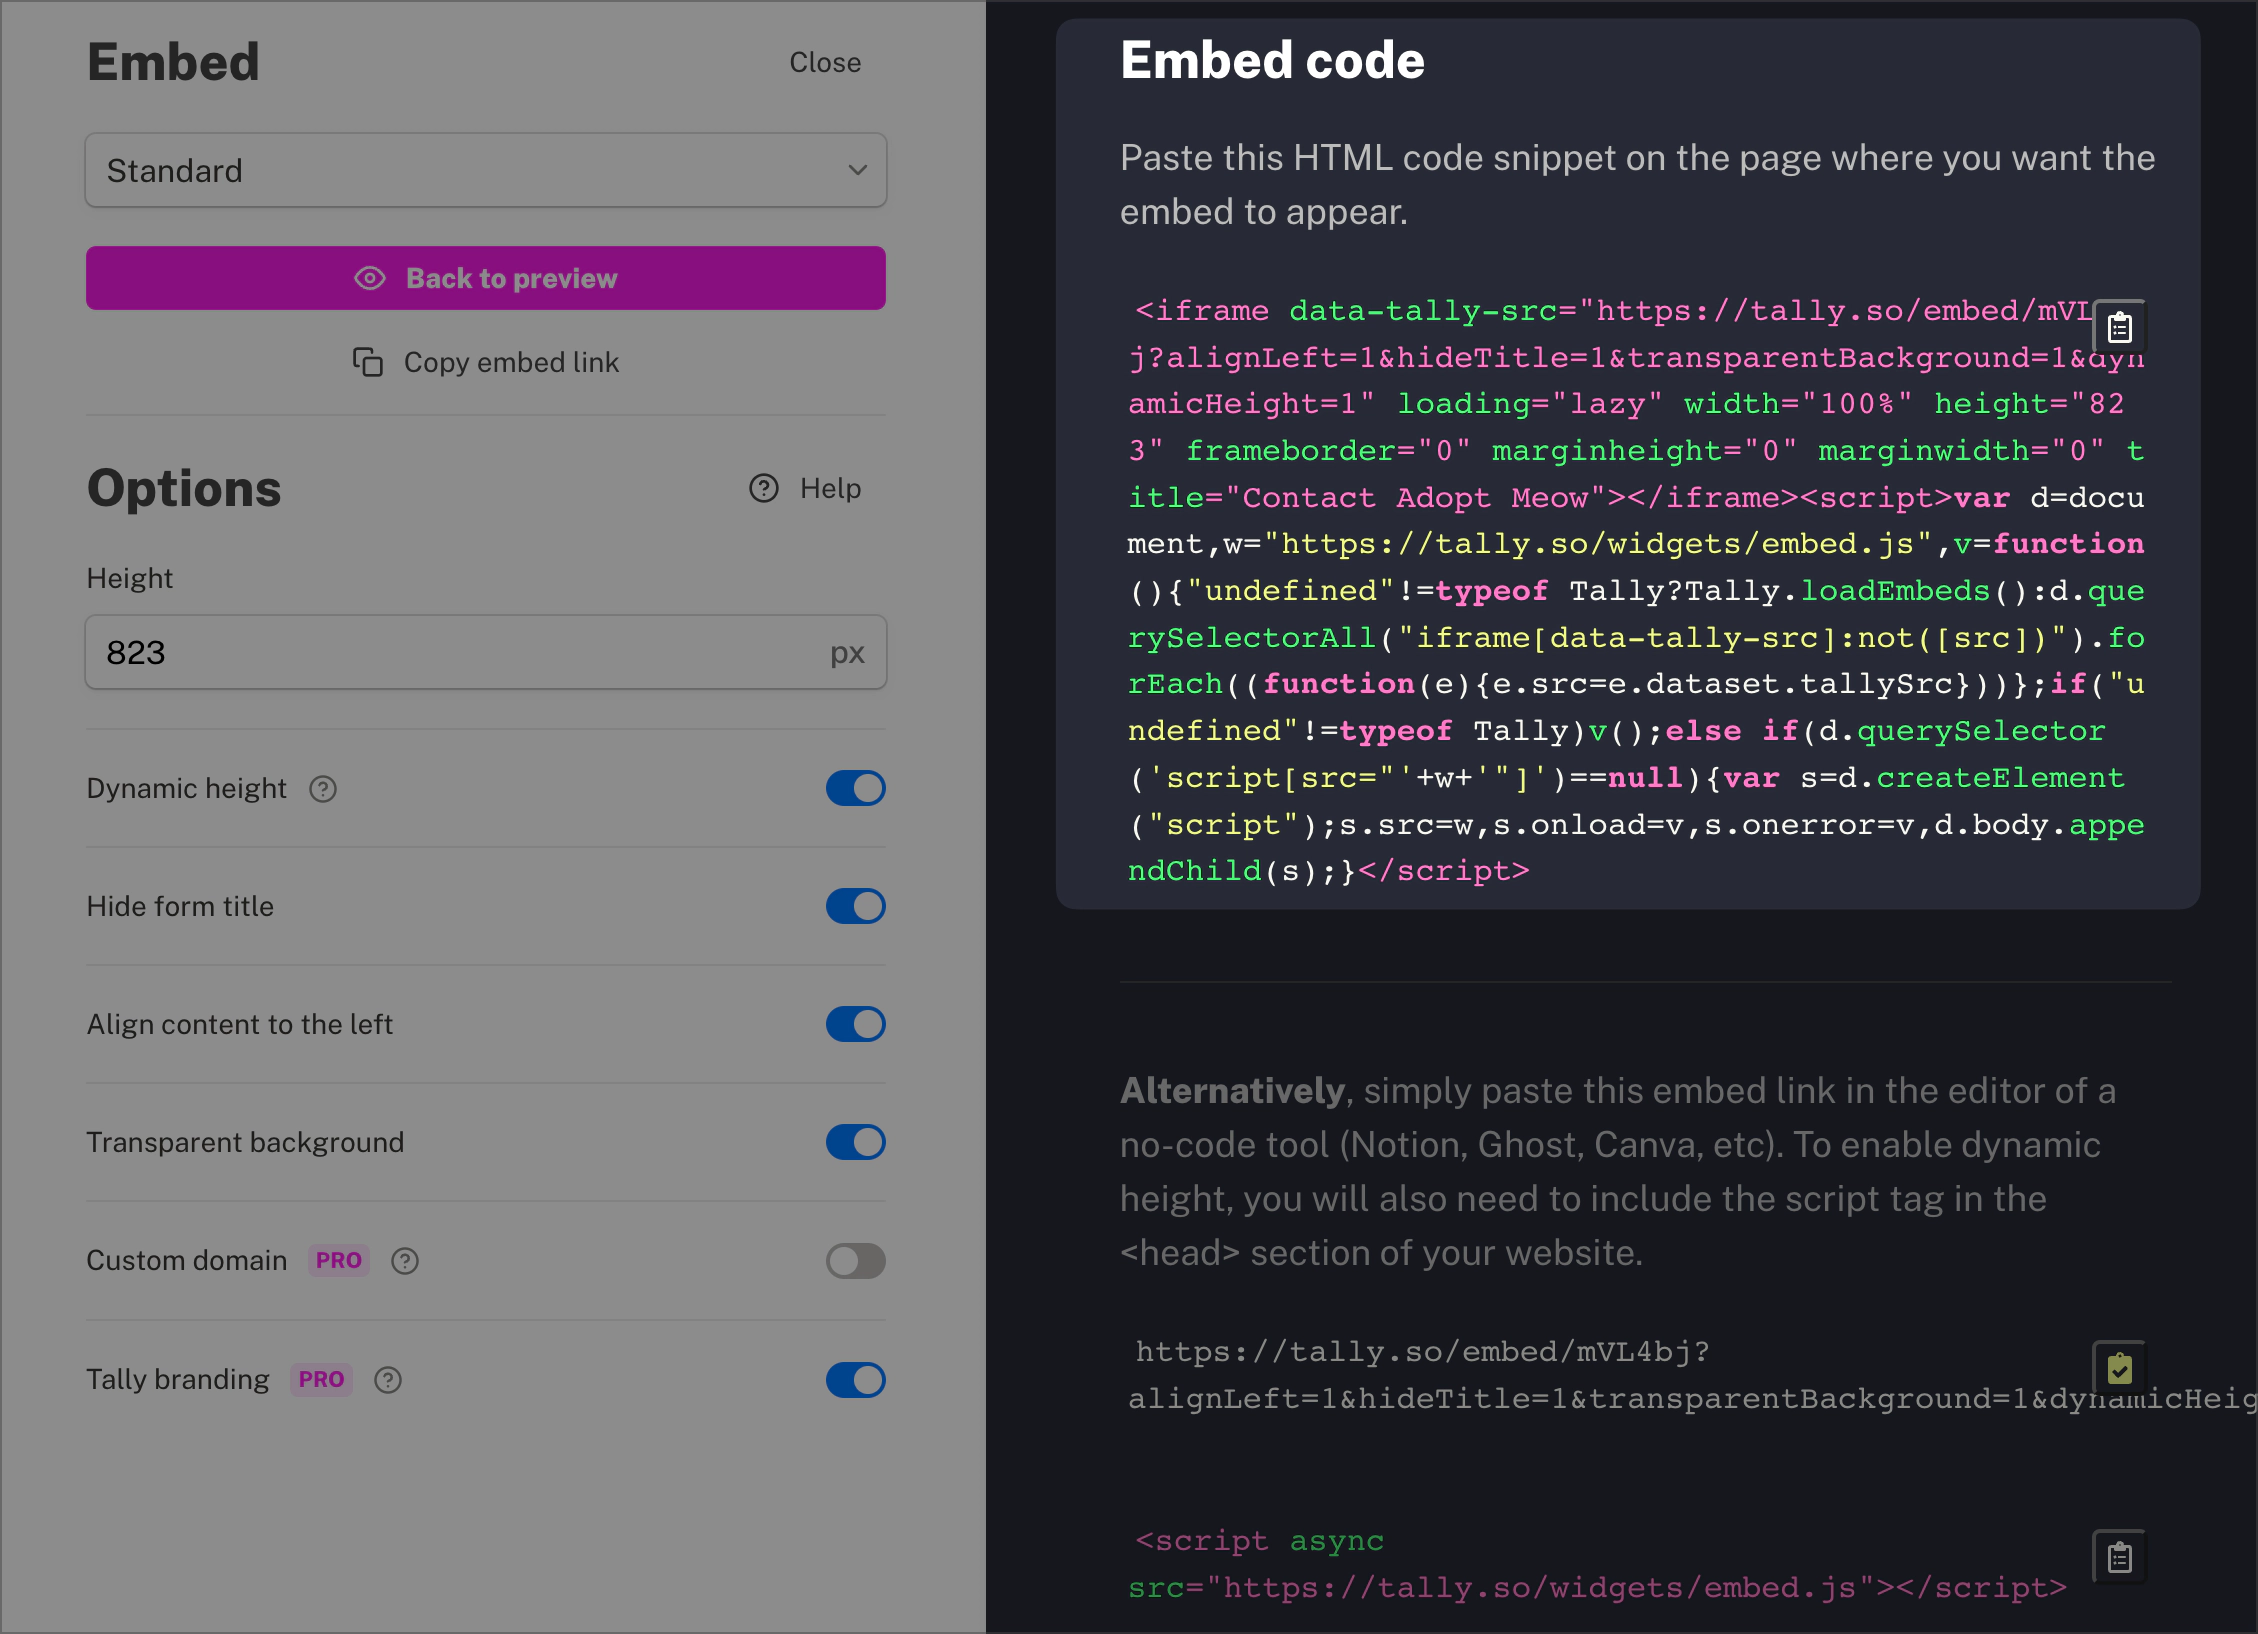
Task: Enable the Custom domain toggle
Action: click(x=855, y=1261)
